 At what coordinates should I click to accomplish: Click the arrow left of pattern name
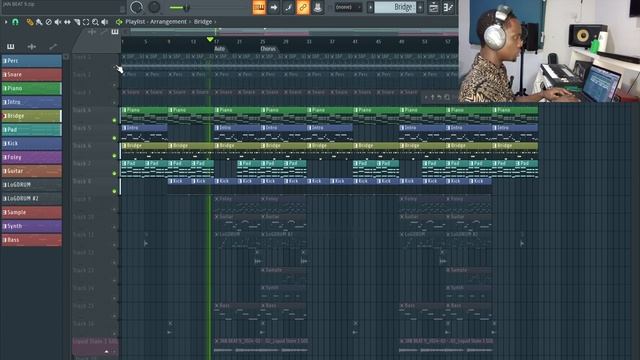370,7
